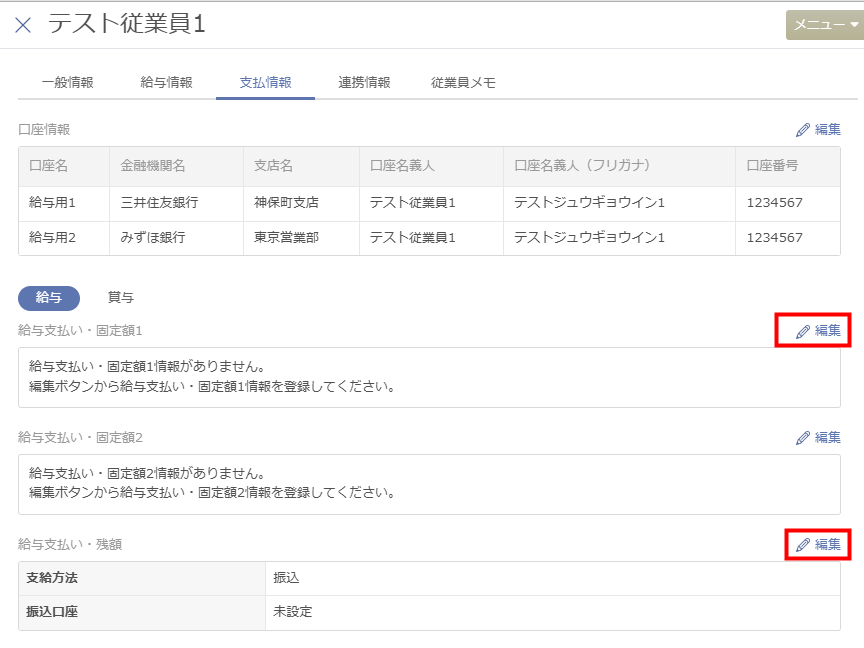This screenshot has width=864, height=648.
Task: Open the 給与情報 tab
Action: 166,83
